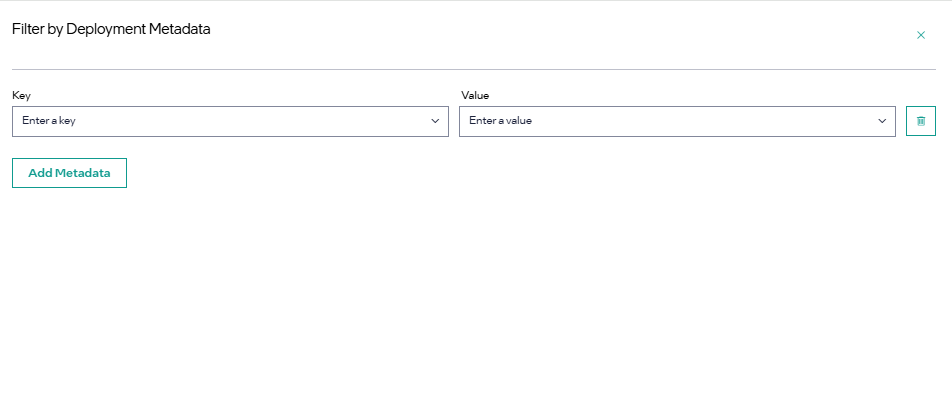Click the 'Filter by Deployment Metadata' heading
The height and width of the screenshot is (402, 952).
tap(111, 29)
